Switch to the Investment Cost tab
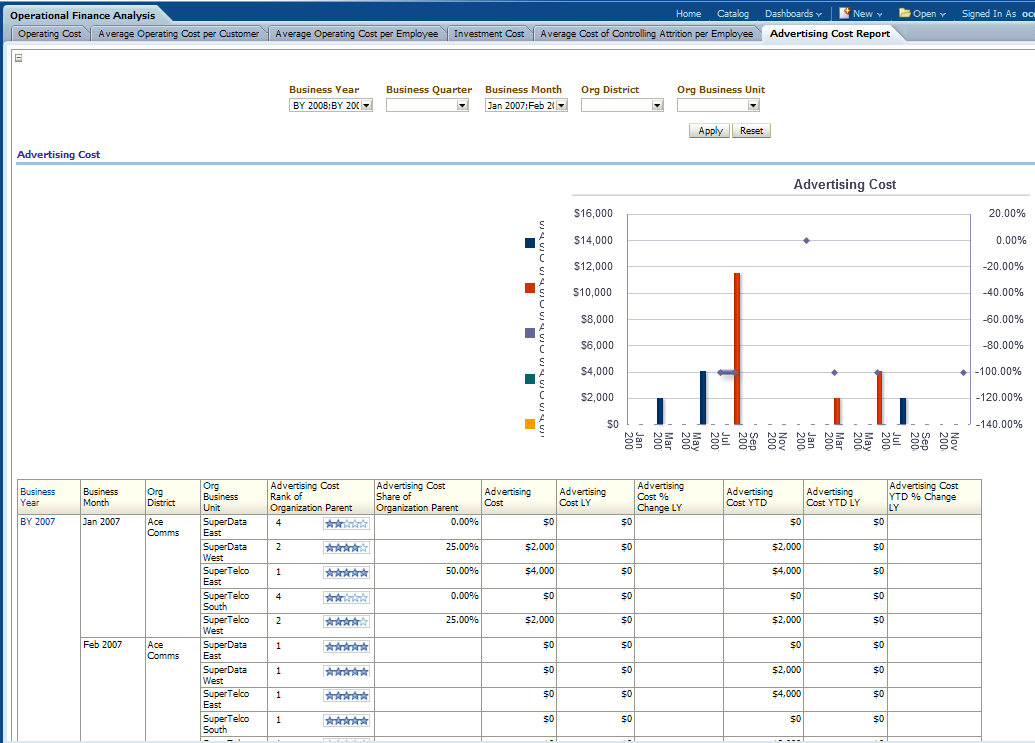Viewport: 1035px width, 743px height. coord(488,34)
